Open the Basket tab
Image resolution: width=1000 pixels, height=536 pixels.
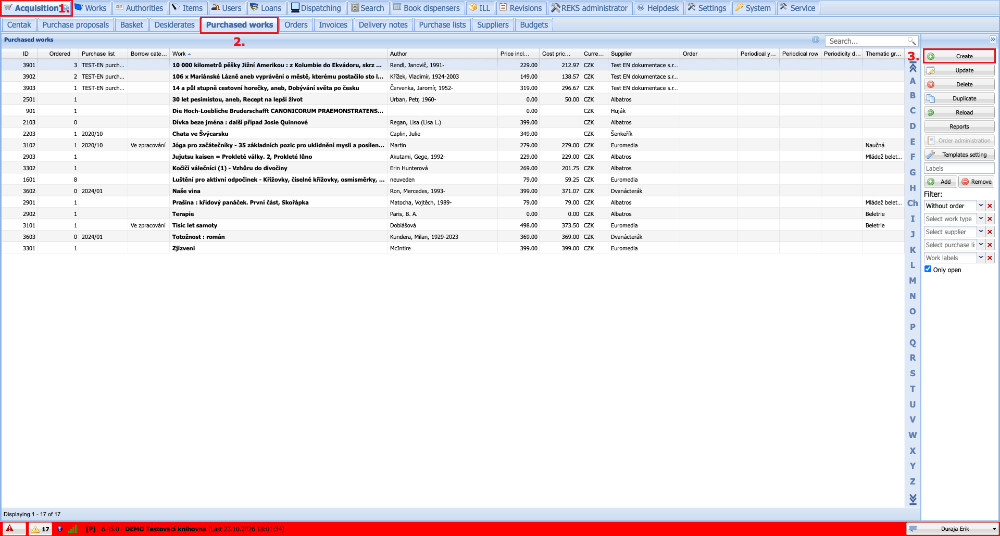coord(132,26)
